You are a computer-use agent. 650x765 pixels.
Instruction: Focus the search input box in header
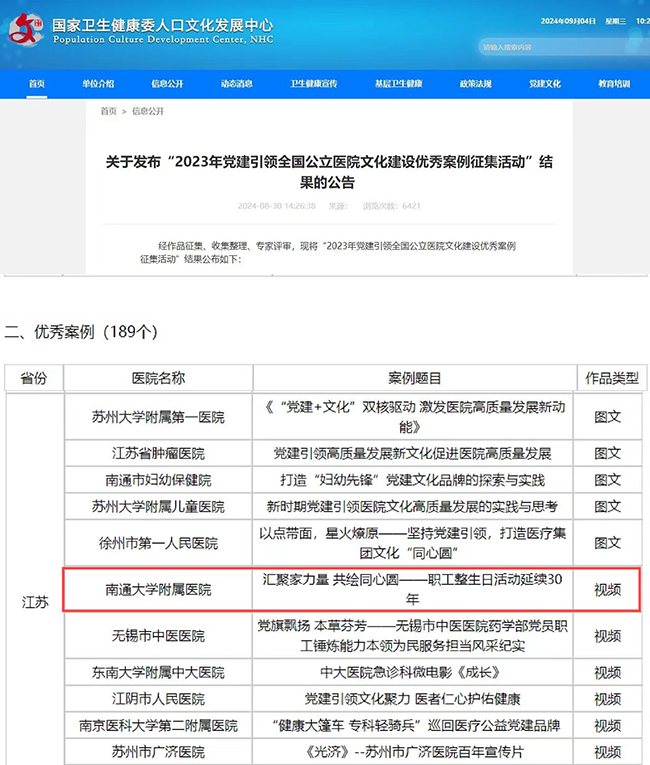[x=564, y=47]
